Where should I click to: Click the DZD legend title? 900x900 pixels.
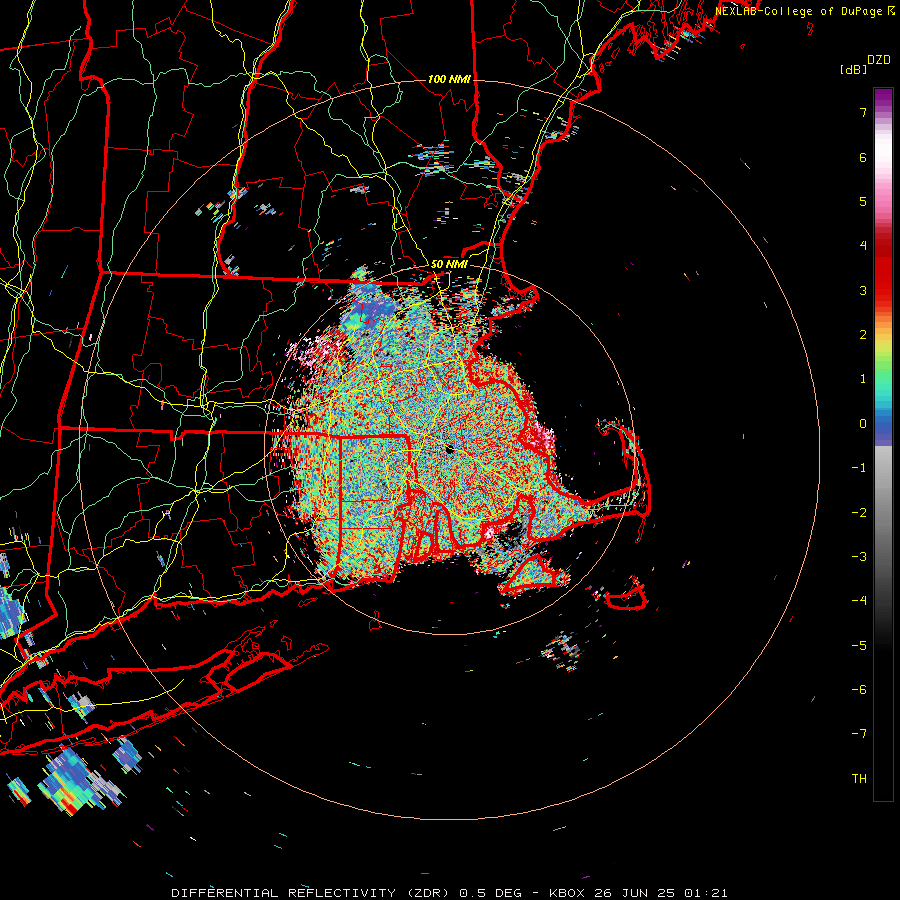click(879, 60)
